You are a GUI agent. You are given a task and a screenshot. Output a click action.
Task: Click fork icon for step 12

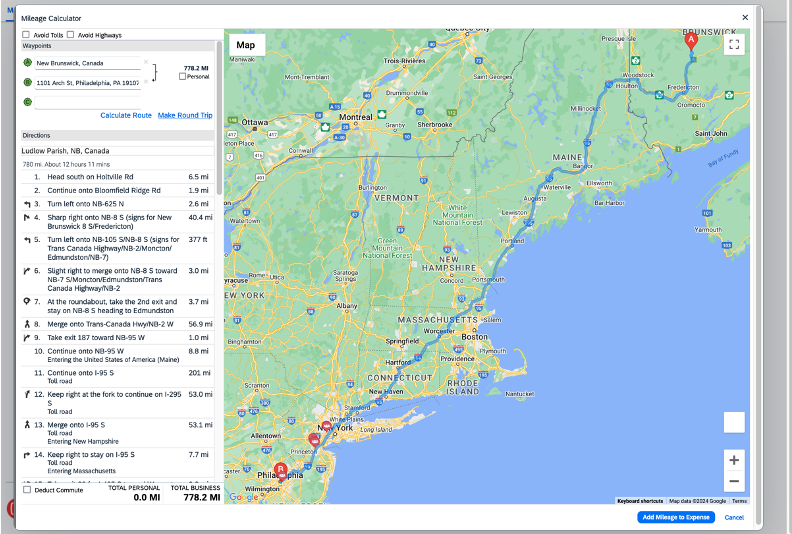point(27,395)
